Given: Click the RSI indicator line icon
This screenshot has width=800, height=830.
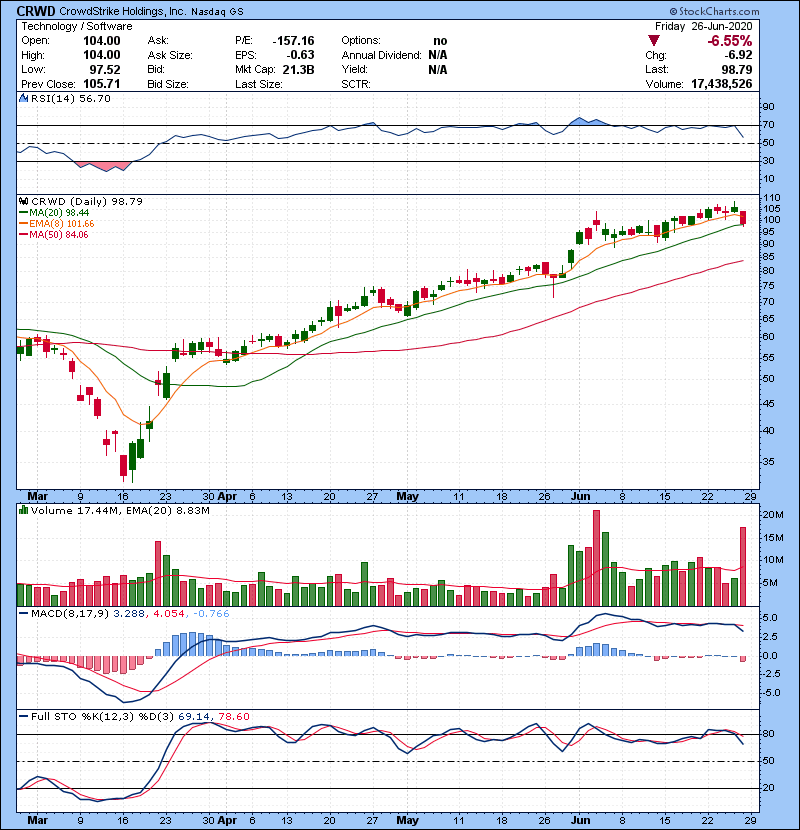Looking at the screenshot, I should (23, 98).
